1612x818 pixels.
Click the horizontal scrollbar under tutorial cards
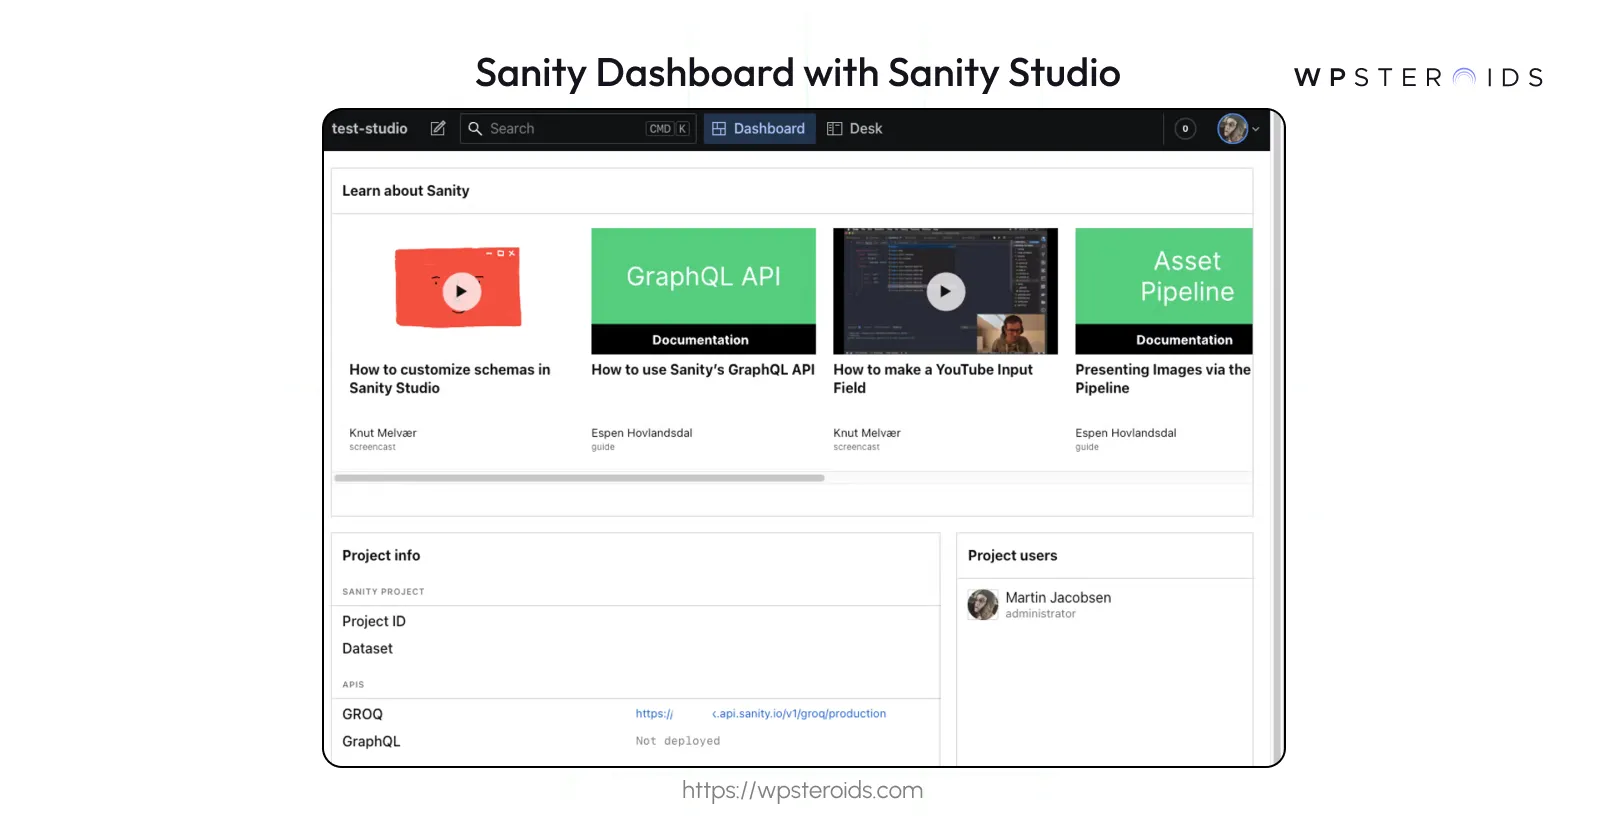coord(579,478)
